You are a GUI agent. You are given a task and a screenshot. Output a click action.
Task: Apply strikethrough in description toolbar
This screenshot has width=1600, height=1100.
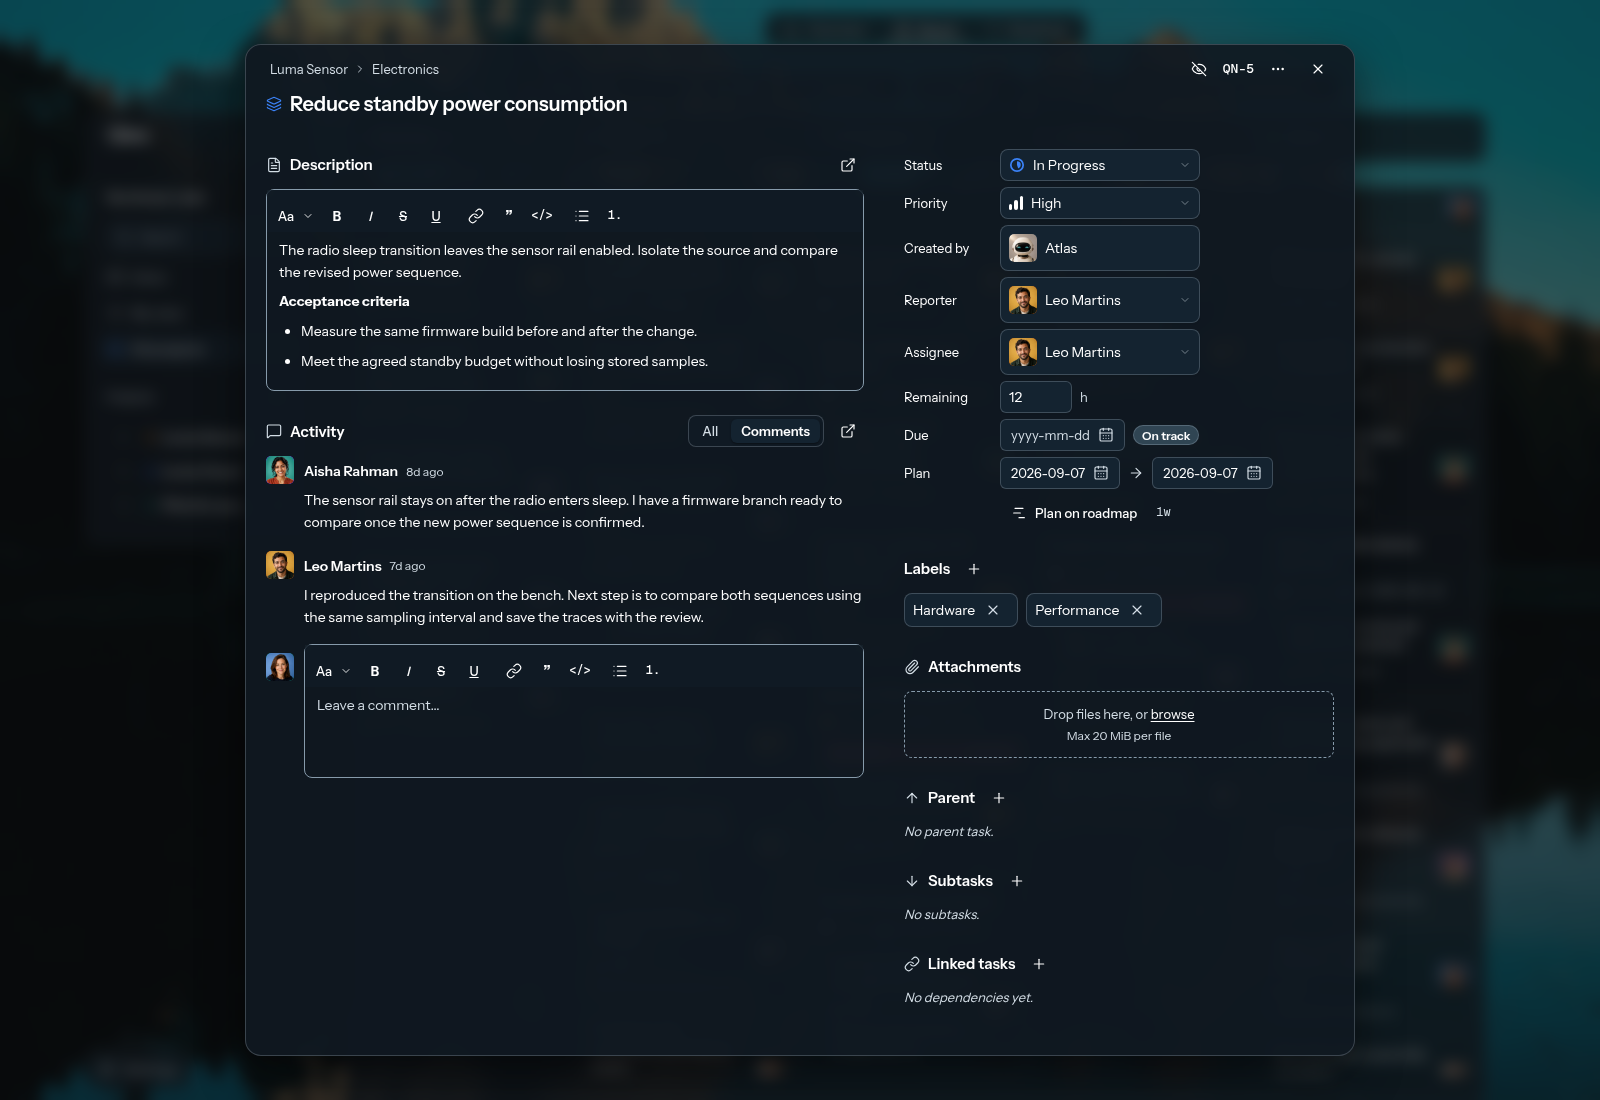point(403,216)
